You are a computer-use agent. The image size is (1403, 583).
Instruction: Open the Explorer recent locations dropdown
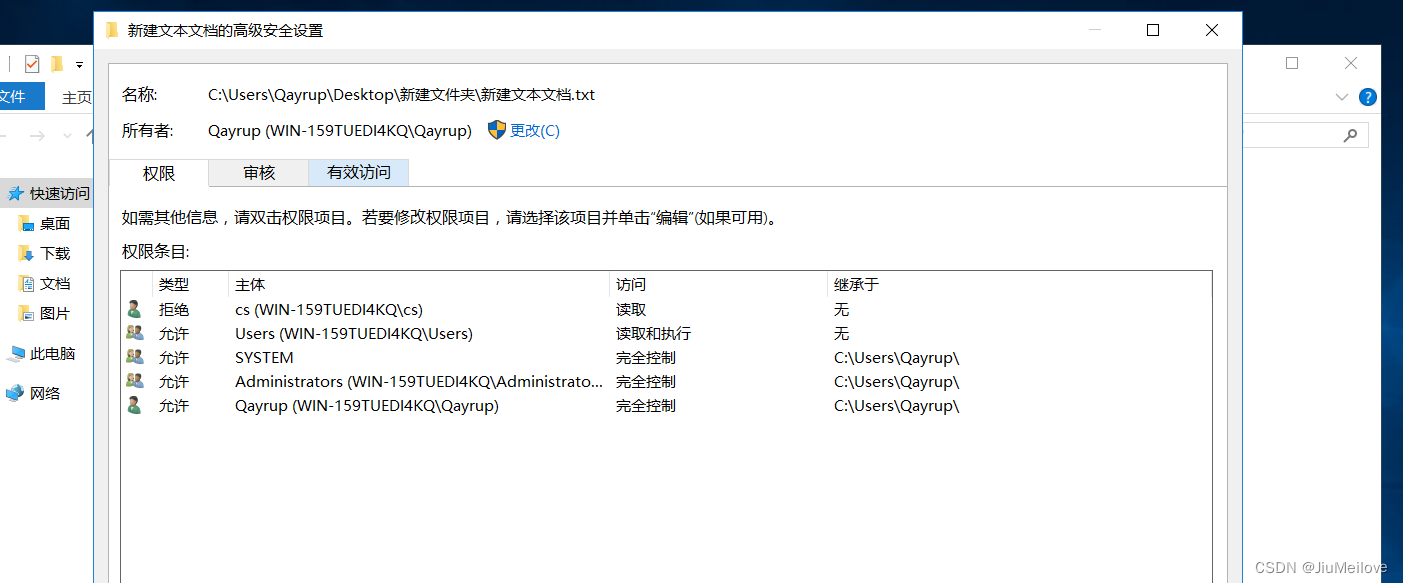coord(67,135)
